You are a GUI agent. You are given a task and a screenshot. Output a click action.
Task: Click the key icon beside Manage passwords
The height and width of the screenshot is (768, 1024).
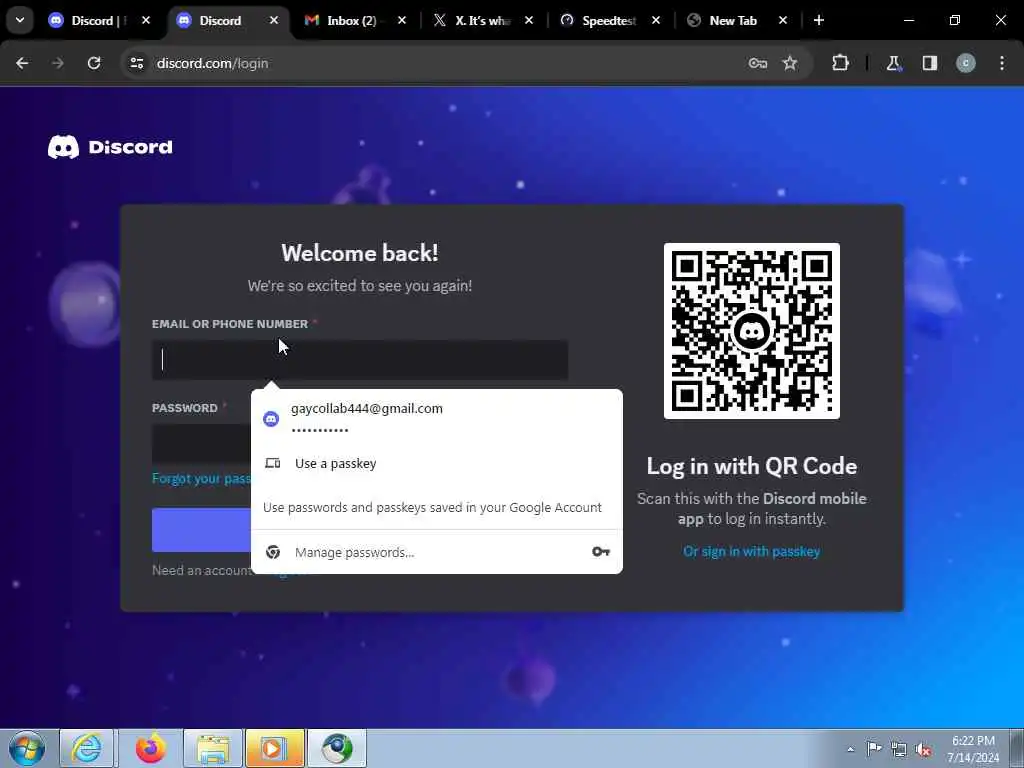point(601,552)
